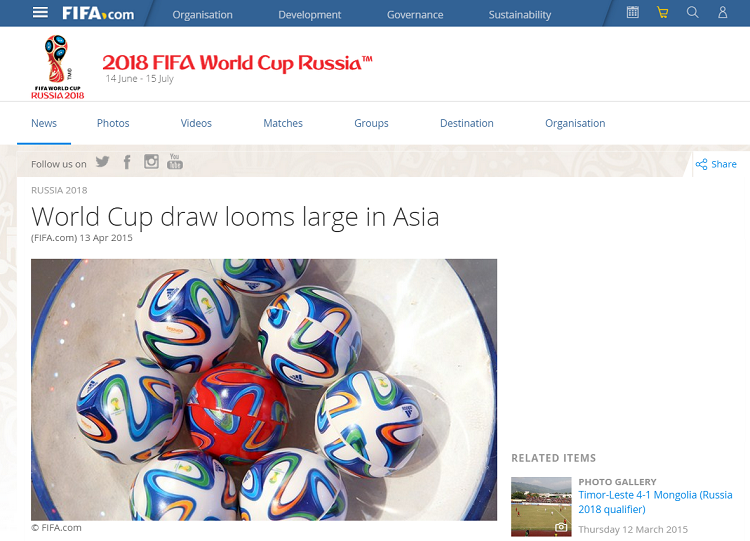Follow FIFA on Twitter icon

pyautogui.click(x=102, y=162)
